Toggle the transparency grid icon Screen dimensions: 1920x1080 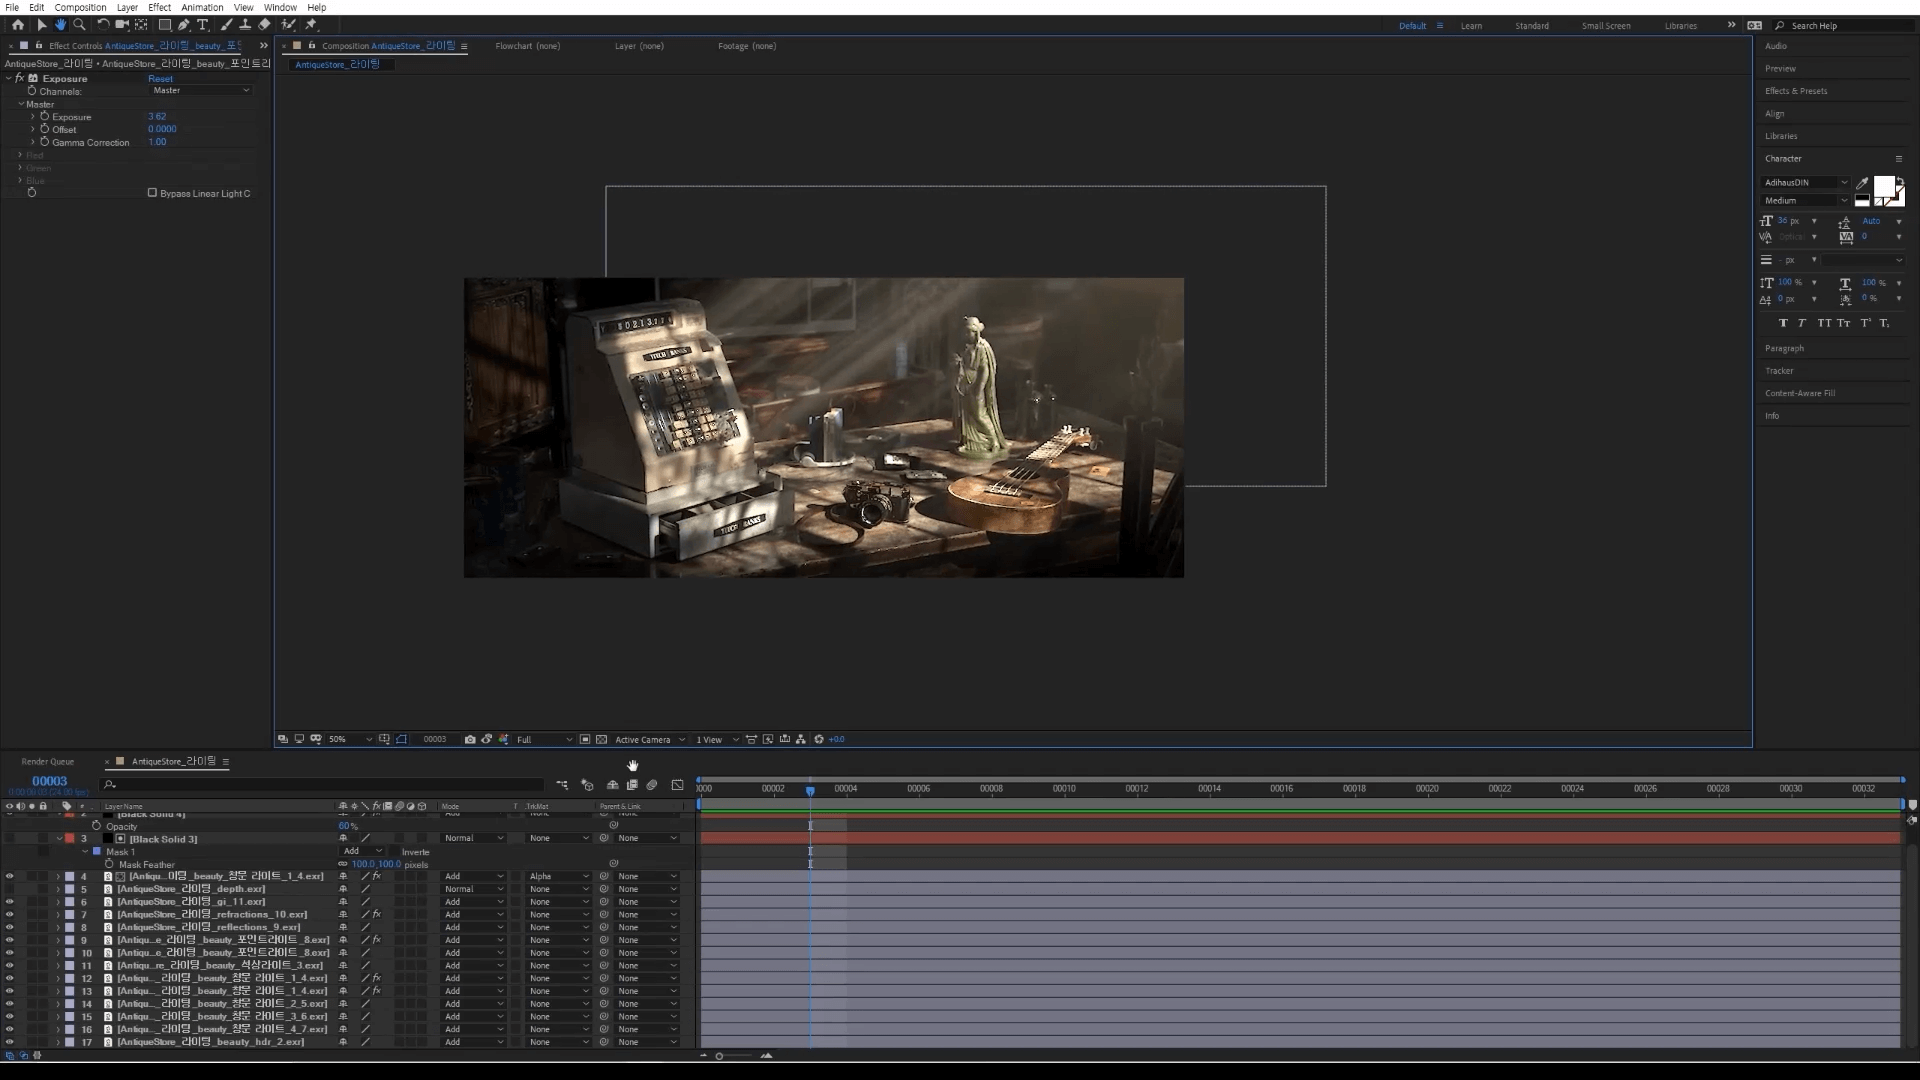pos(601,740)
